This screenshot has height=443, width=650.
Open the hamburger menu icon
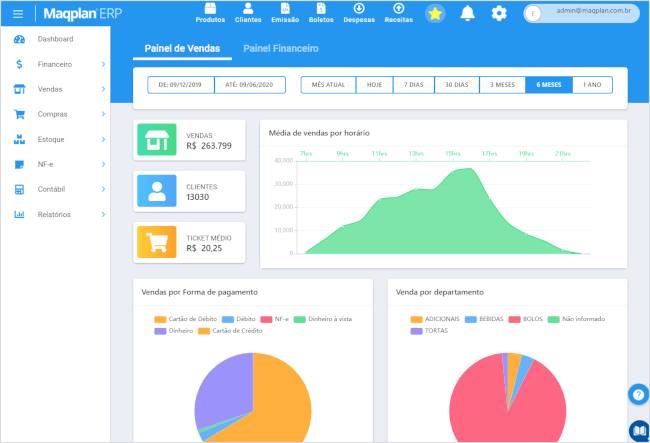click(x=18, y=14)
